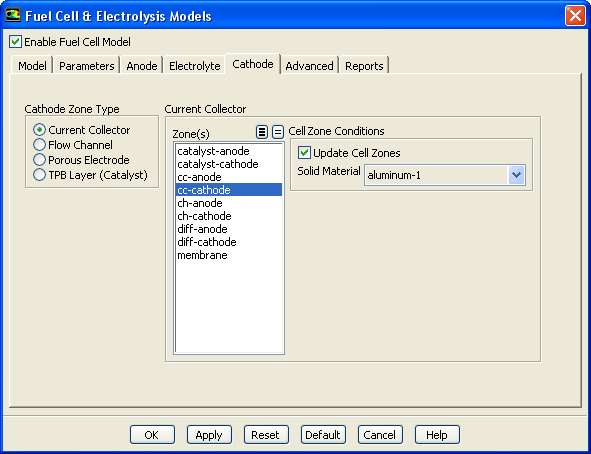Switch to the Anode tab

(142, 66)
